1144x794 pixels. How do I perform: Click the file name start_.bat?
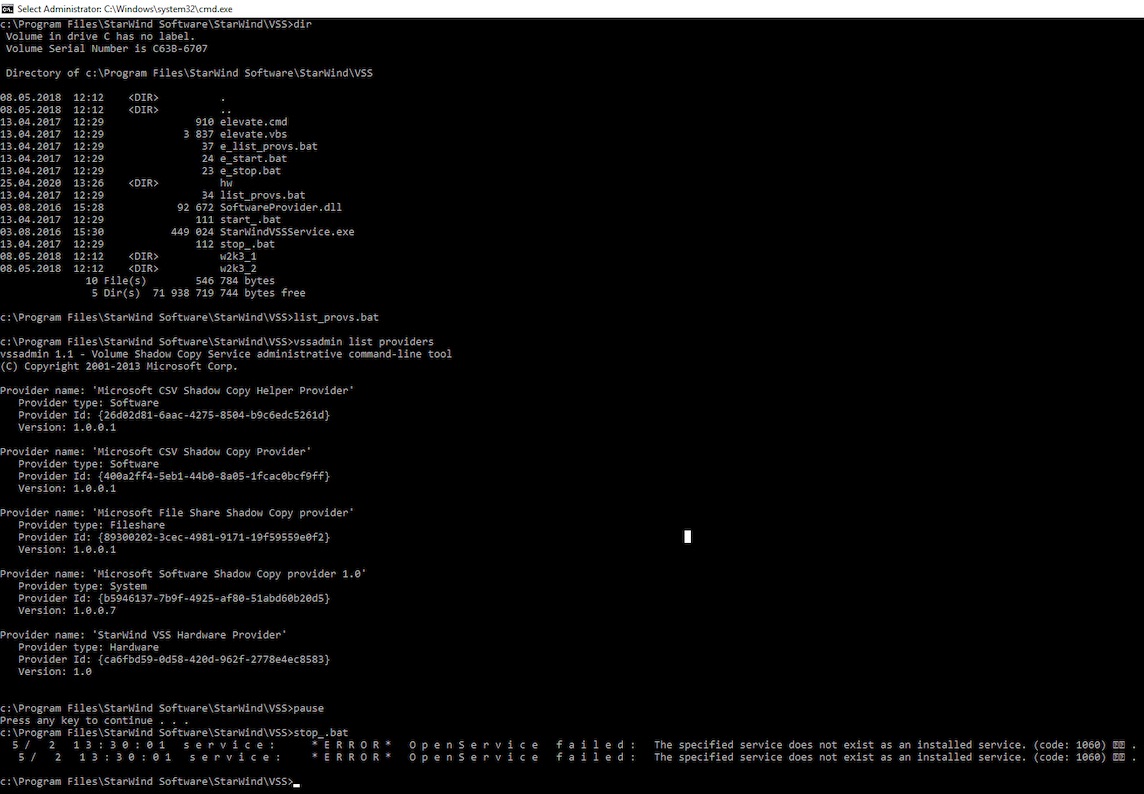click(250, 220)
